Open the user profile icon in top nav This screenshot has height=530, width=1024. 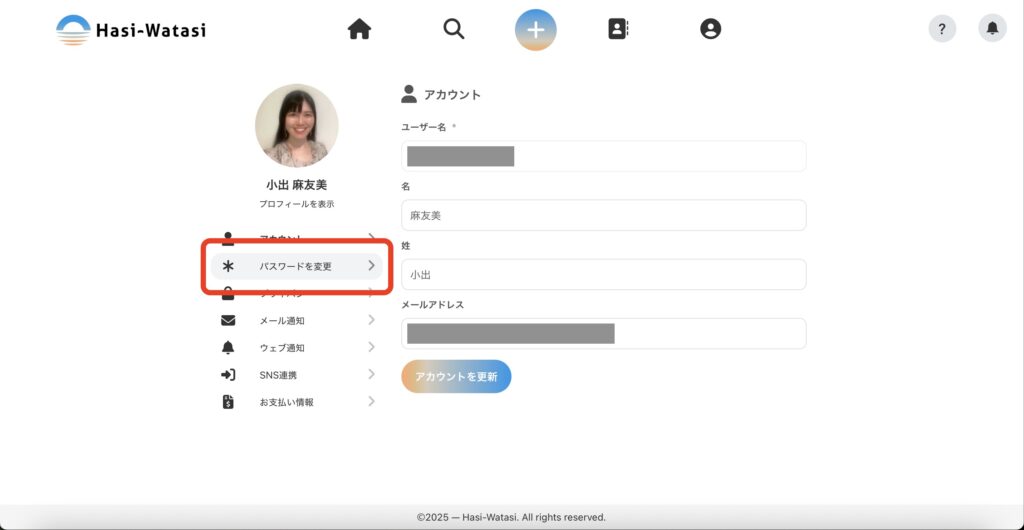point(710,30)
